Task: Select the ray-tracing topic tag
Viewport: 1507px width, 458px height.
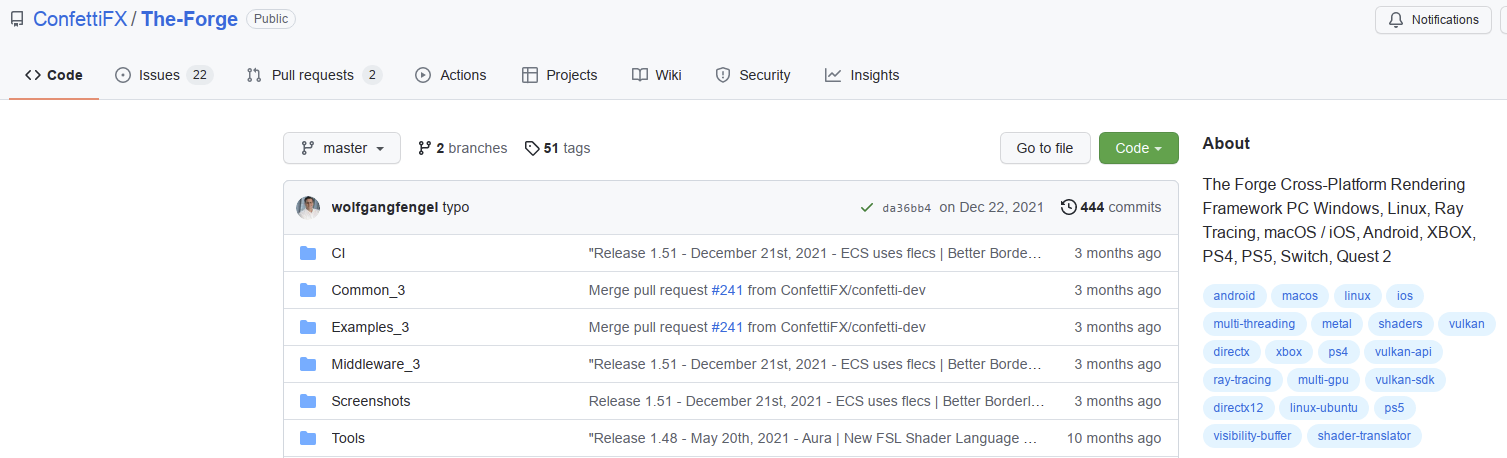Action: 1242,380
